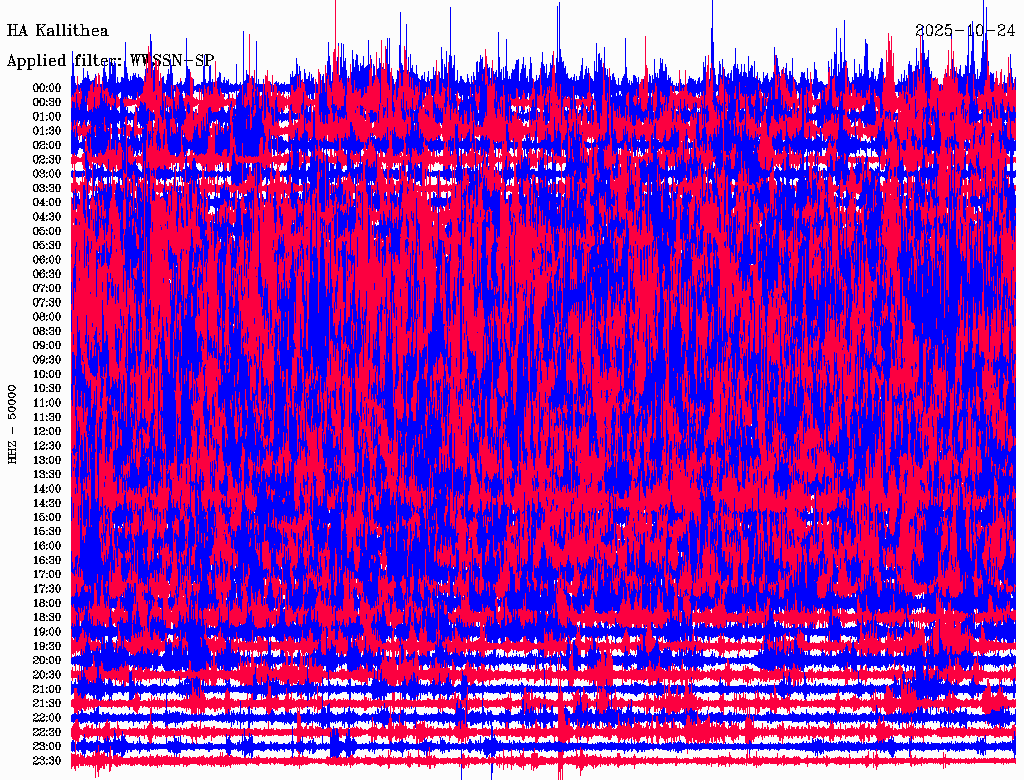
Task: Select the 17:30 time label
Action: pyautogui.click(x=47, y=589)
